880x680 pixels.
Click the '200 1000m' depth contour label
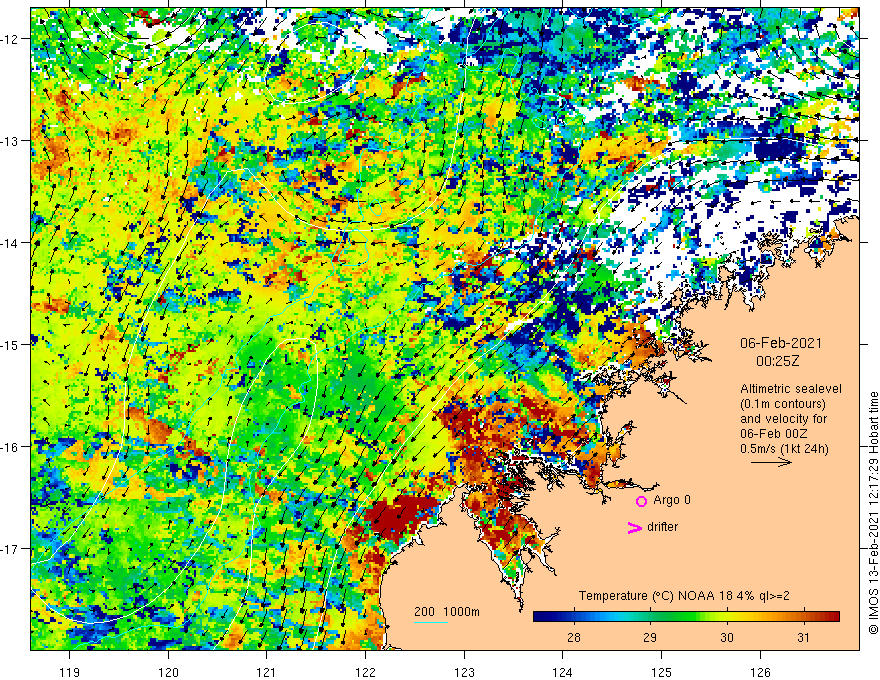pyautogui.click(x=447, y=612)
